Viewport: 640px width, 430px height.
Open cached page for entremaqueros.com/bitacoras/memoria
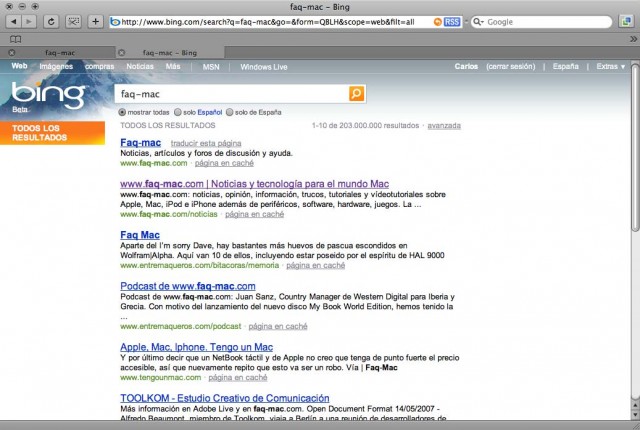pyautogui.click(x=316, y=266)
